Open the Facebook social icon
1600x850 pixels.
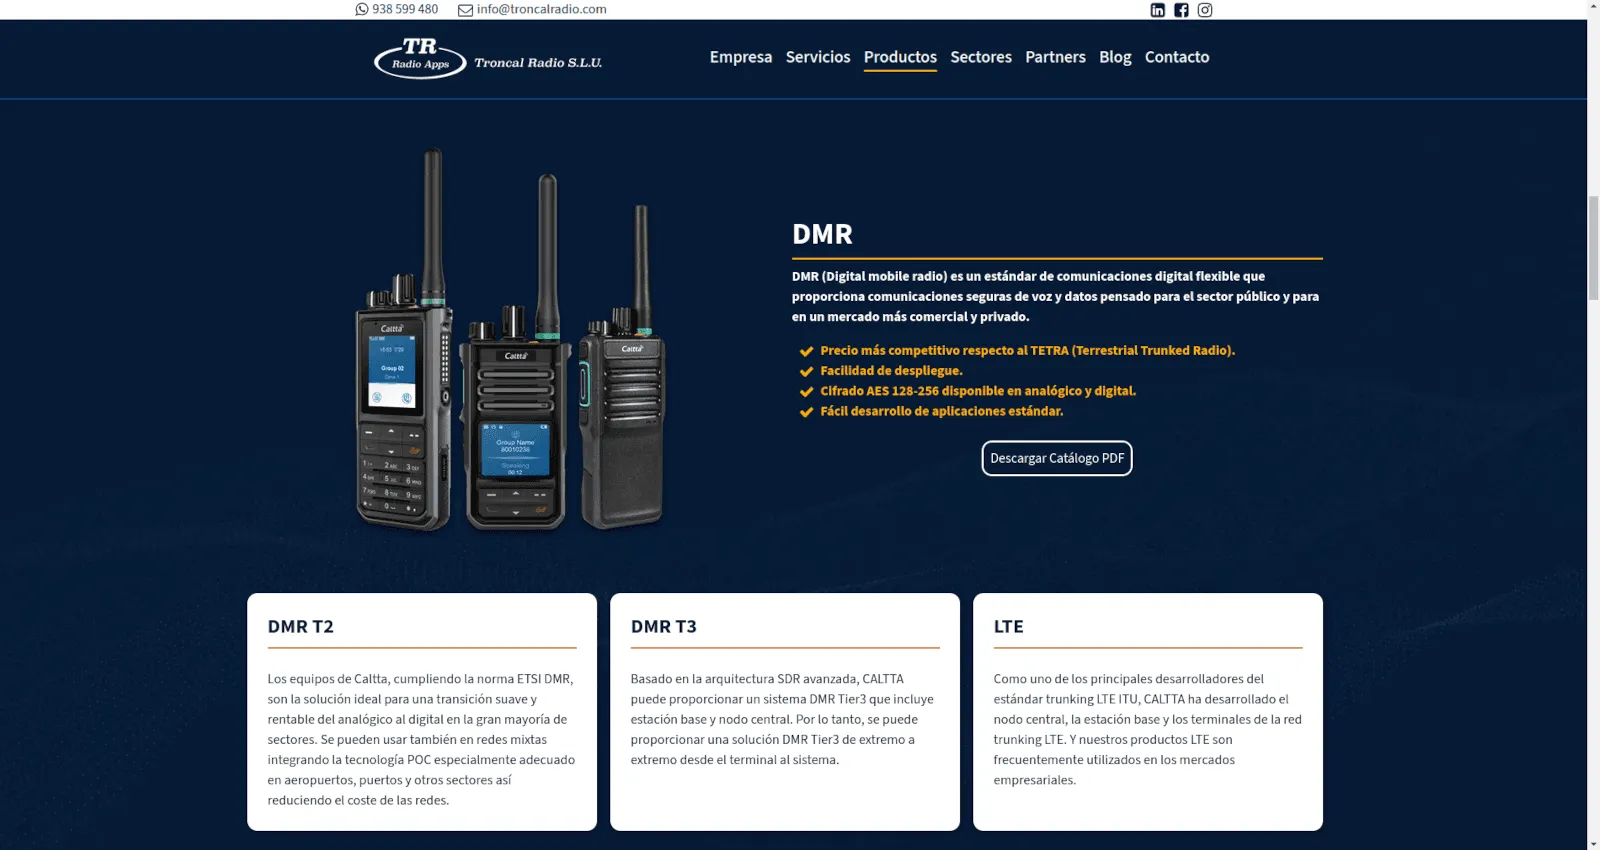(x=1181, y=10)
